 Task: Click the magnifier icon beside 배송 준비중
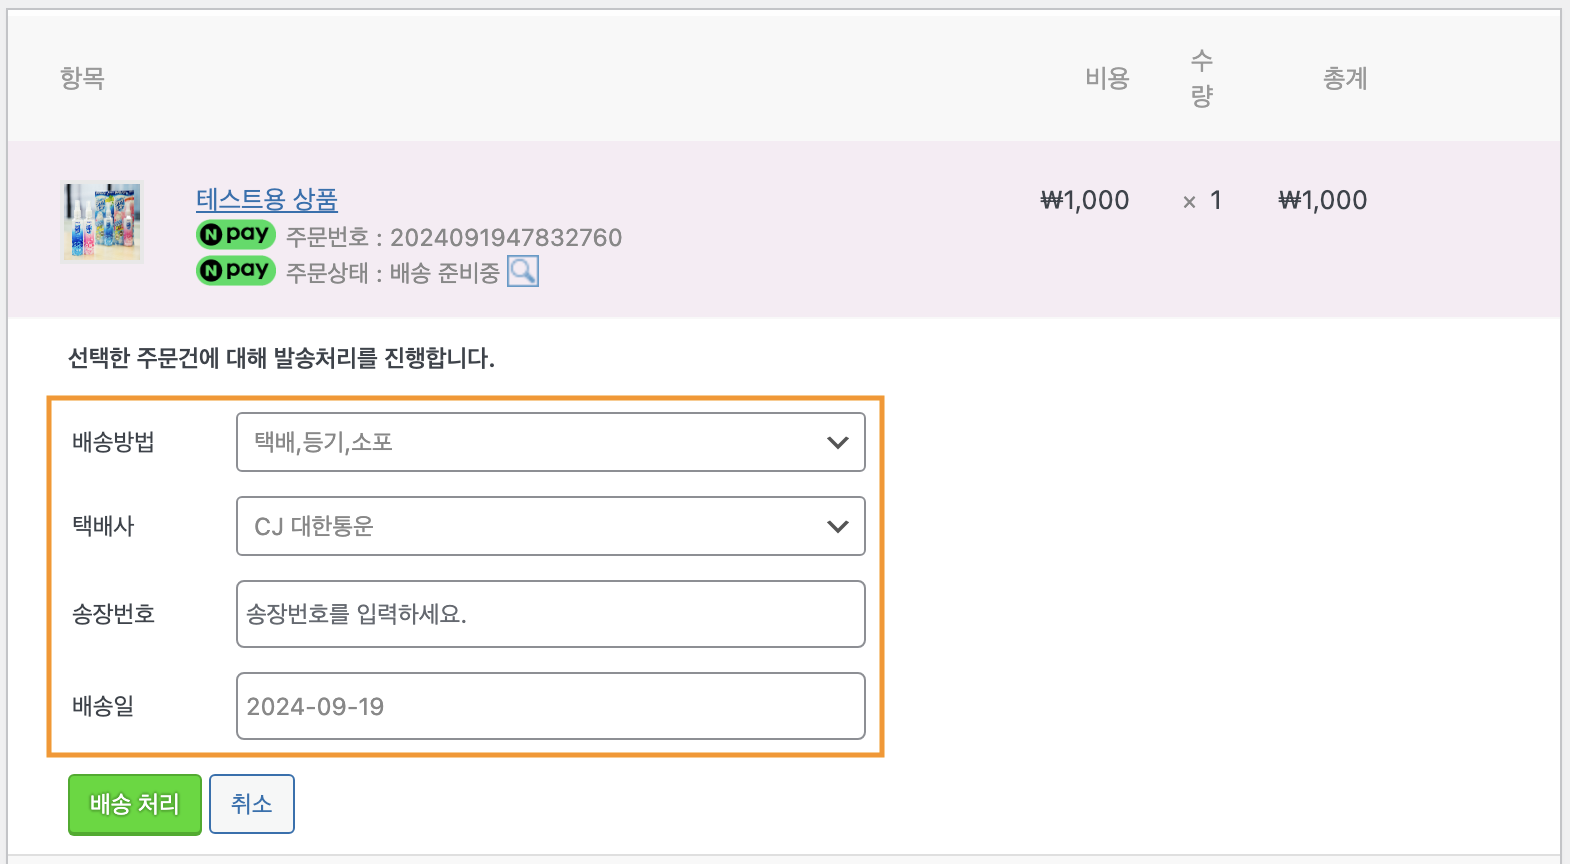click(x=523, y=271)
